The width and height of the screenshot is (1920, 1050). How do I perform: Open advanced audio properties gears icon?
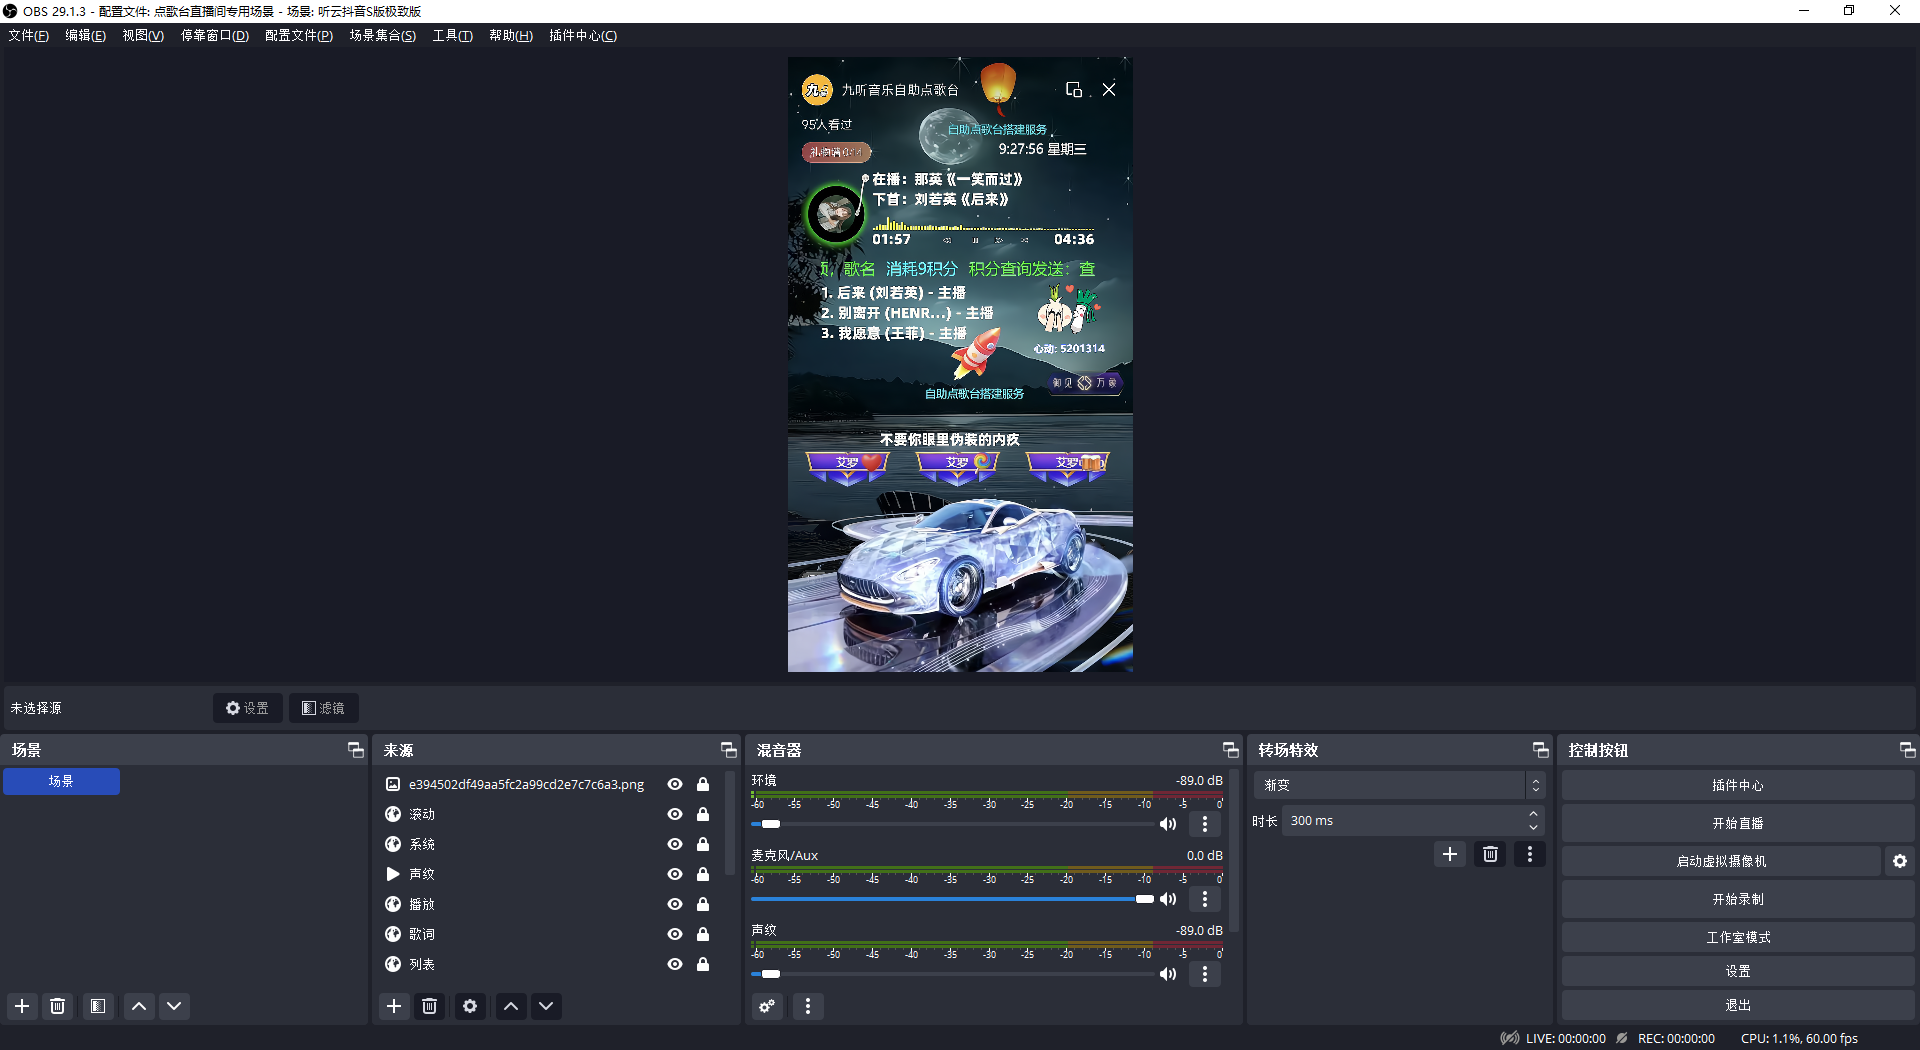[x=767, y=1006]
